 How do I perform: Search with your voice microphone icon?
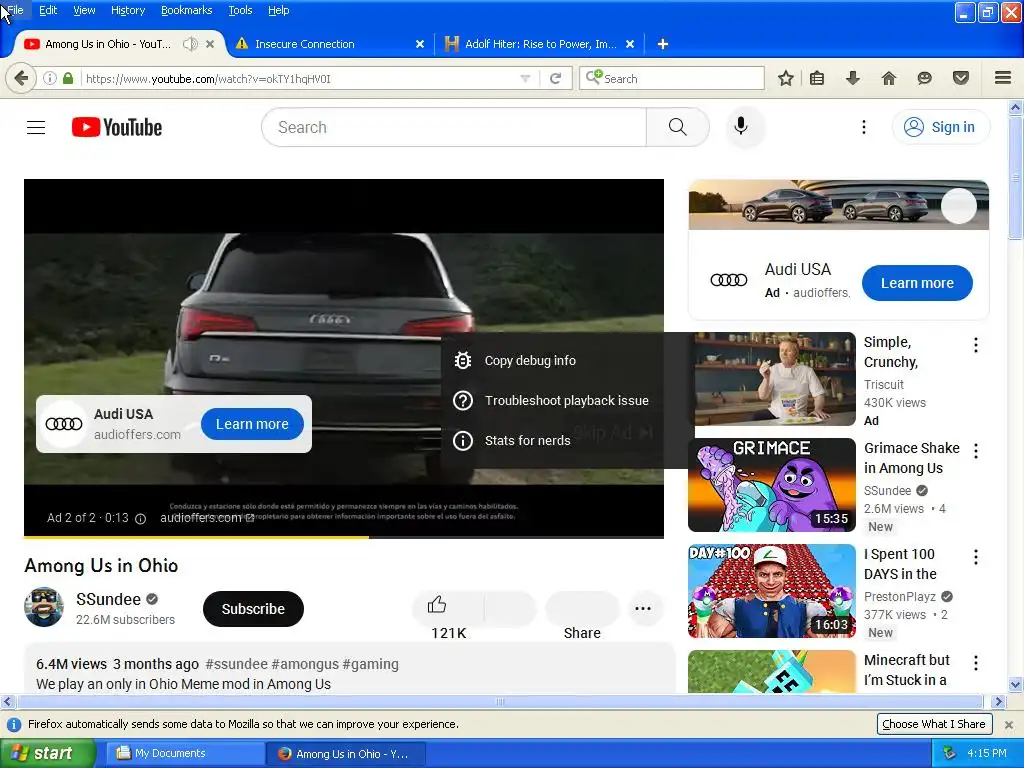741,126
